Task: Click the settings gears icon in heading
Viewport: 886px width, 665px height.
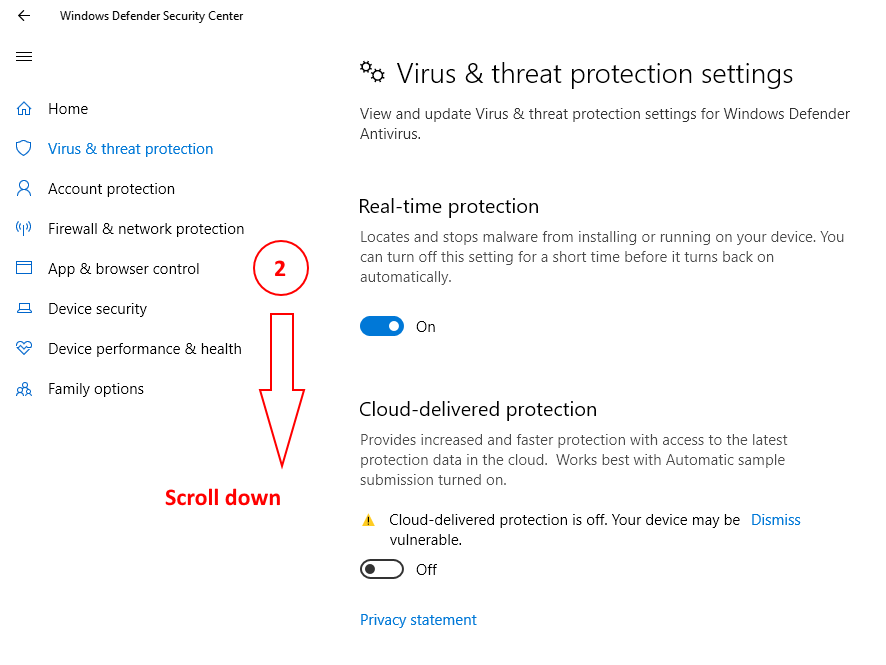Action: (372, 72)
